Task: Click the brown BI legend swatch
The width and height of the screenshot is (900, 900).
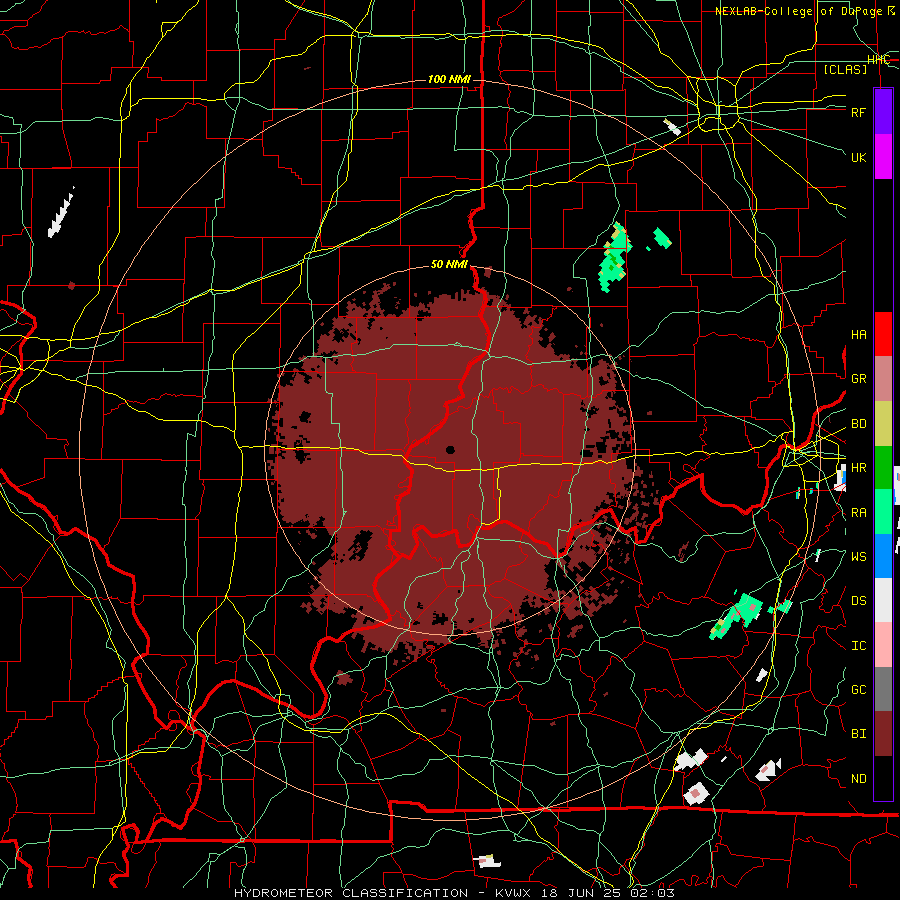Action: coord(883,734)
